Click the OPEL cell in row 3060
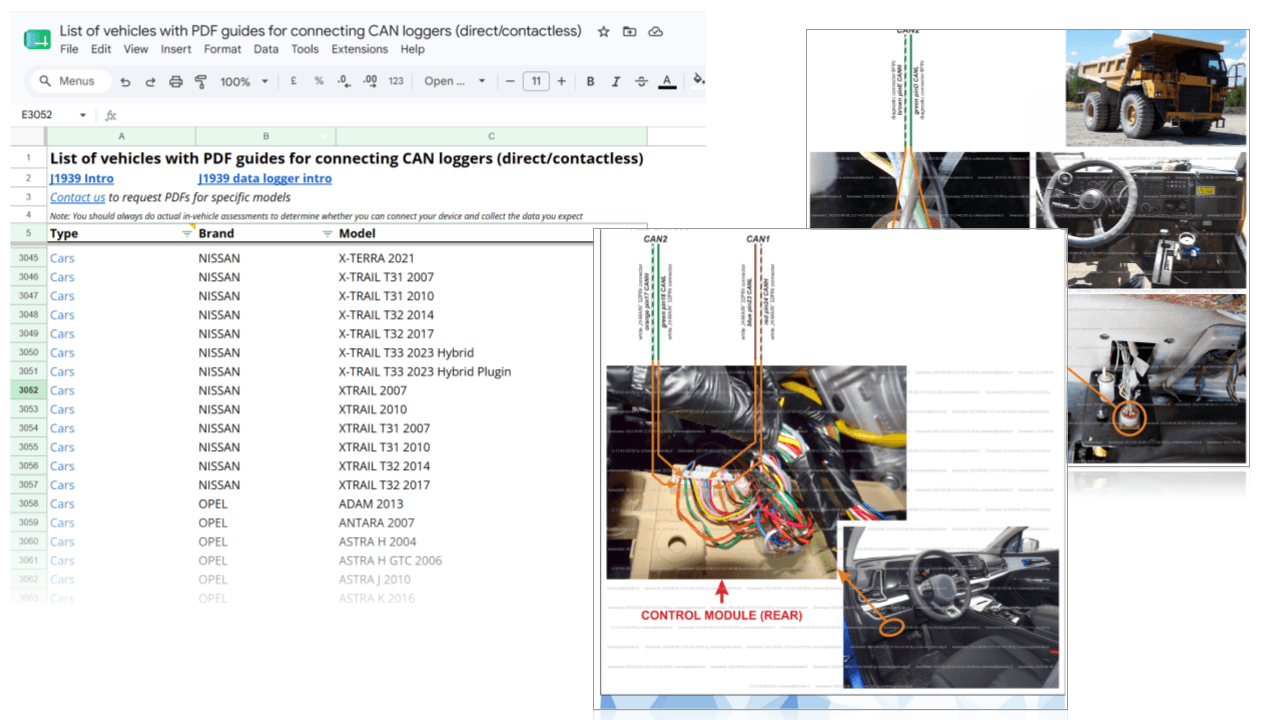 coord(213,542)
